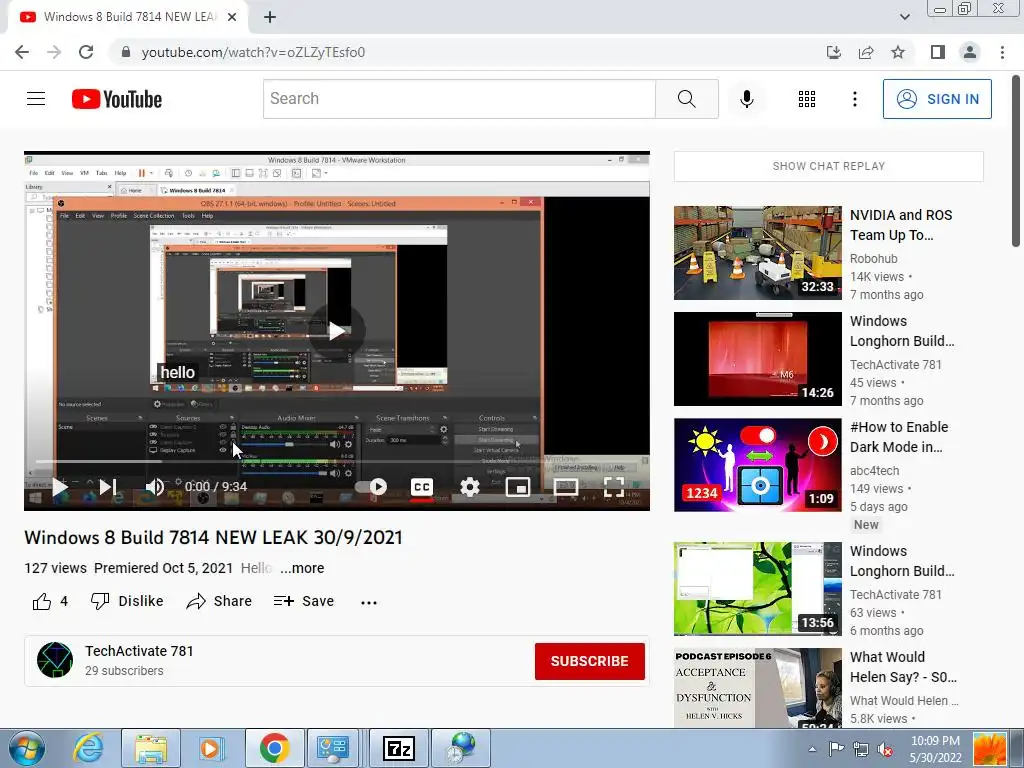Open the Windows Start menu
This screenshot has height=768, width=1024.
click(25, 748)
